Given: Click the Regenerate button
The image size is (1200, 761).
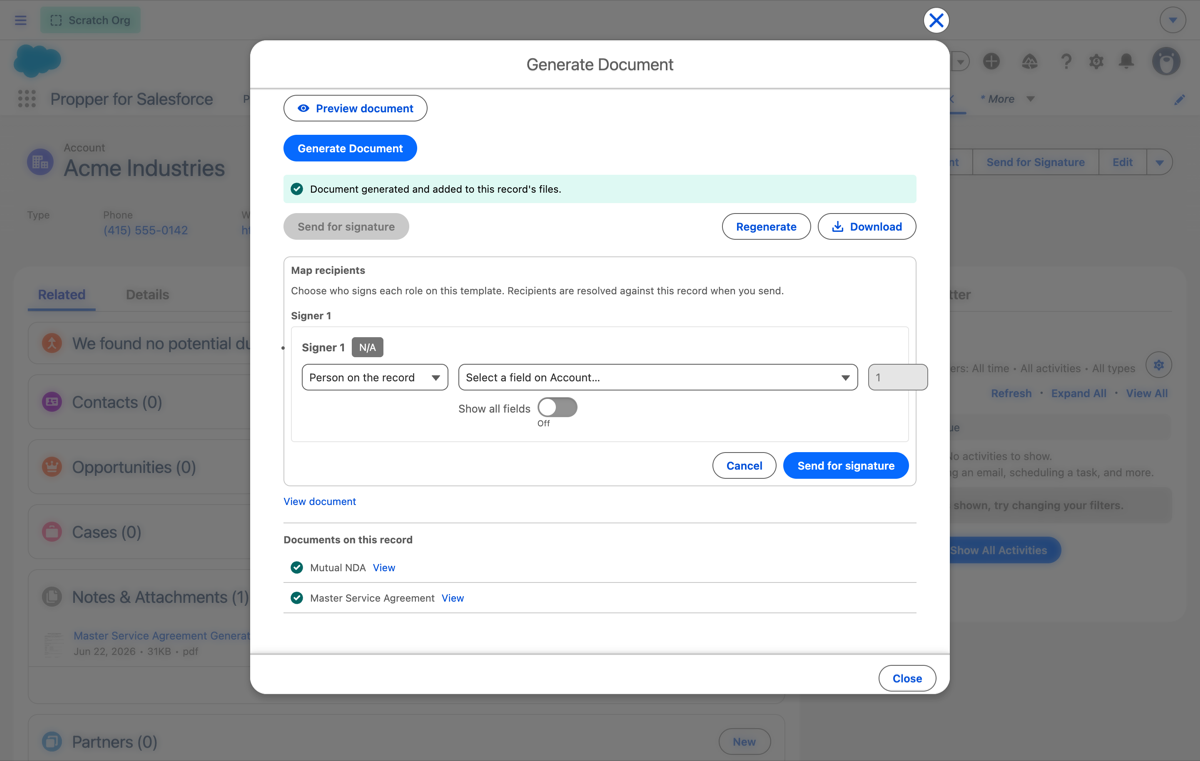Looking at the screenshot, I should click(766, 226).
